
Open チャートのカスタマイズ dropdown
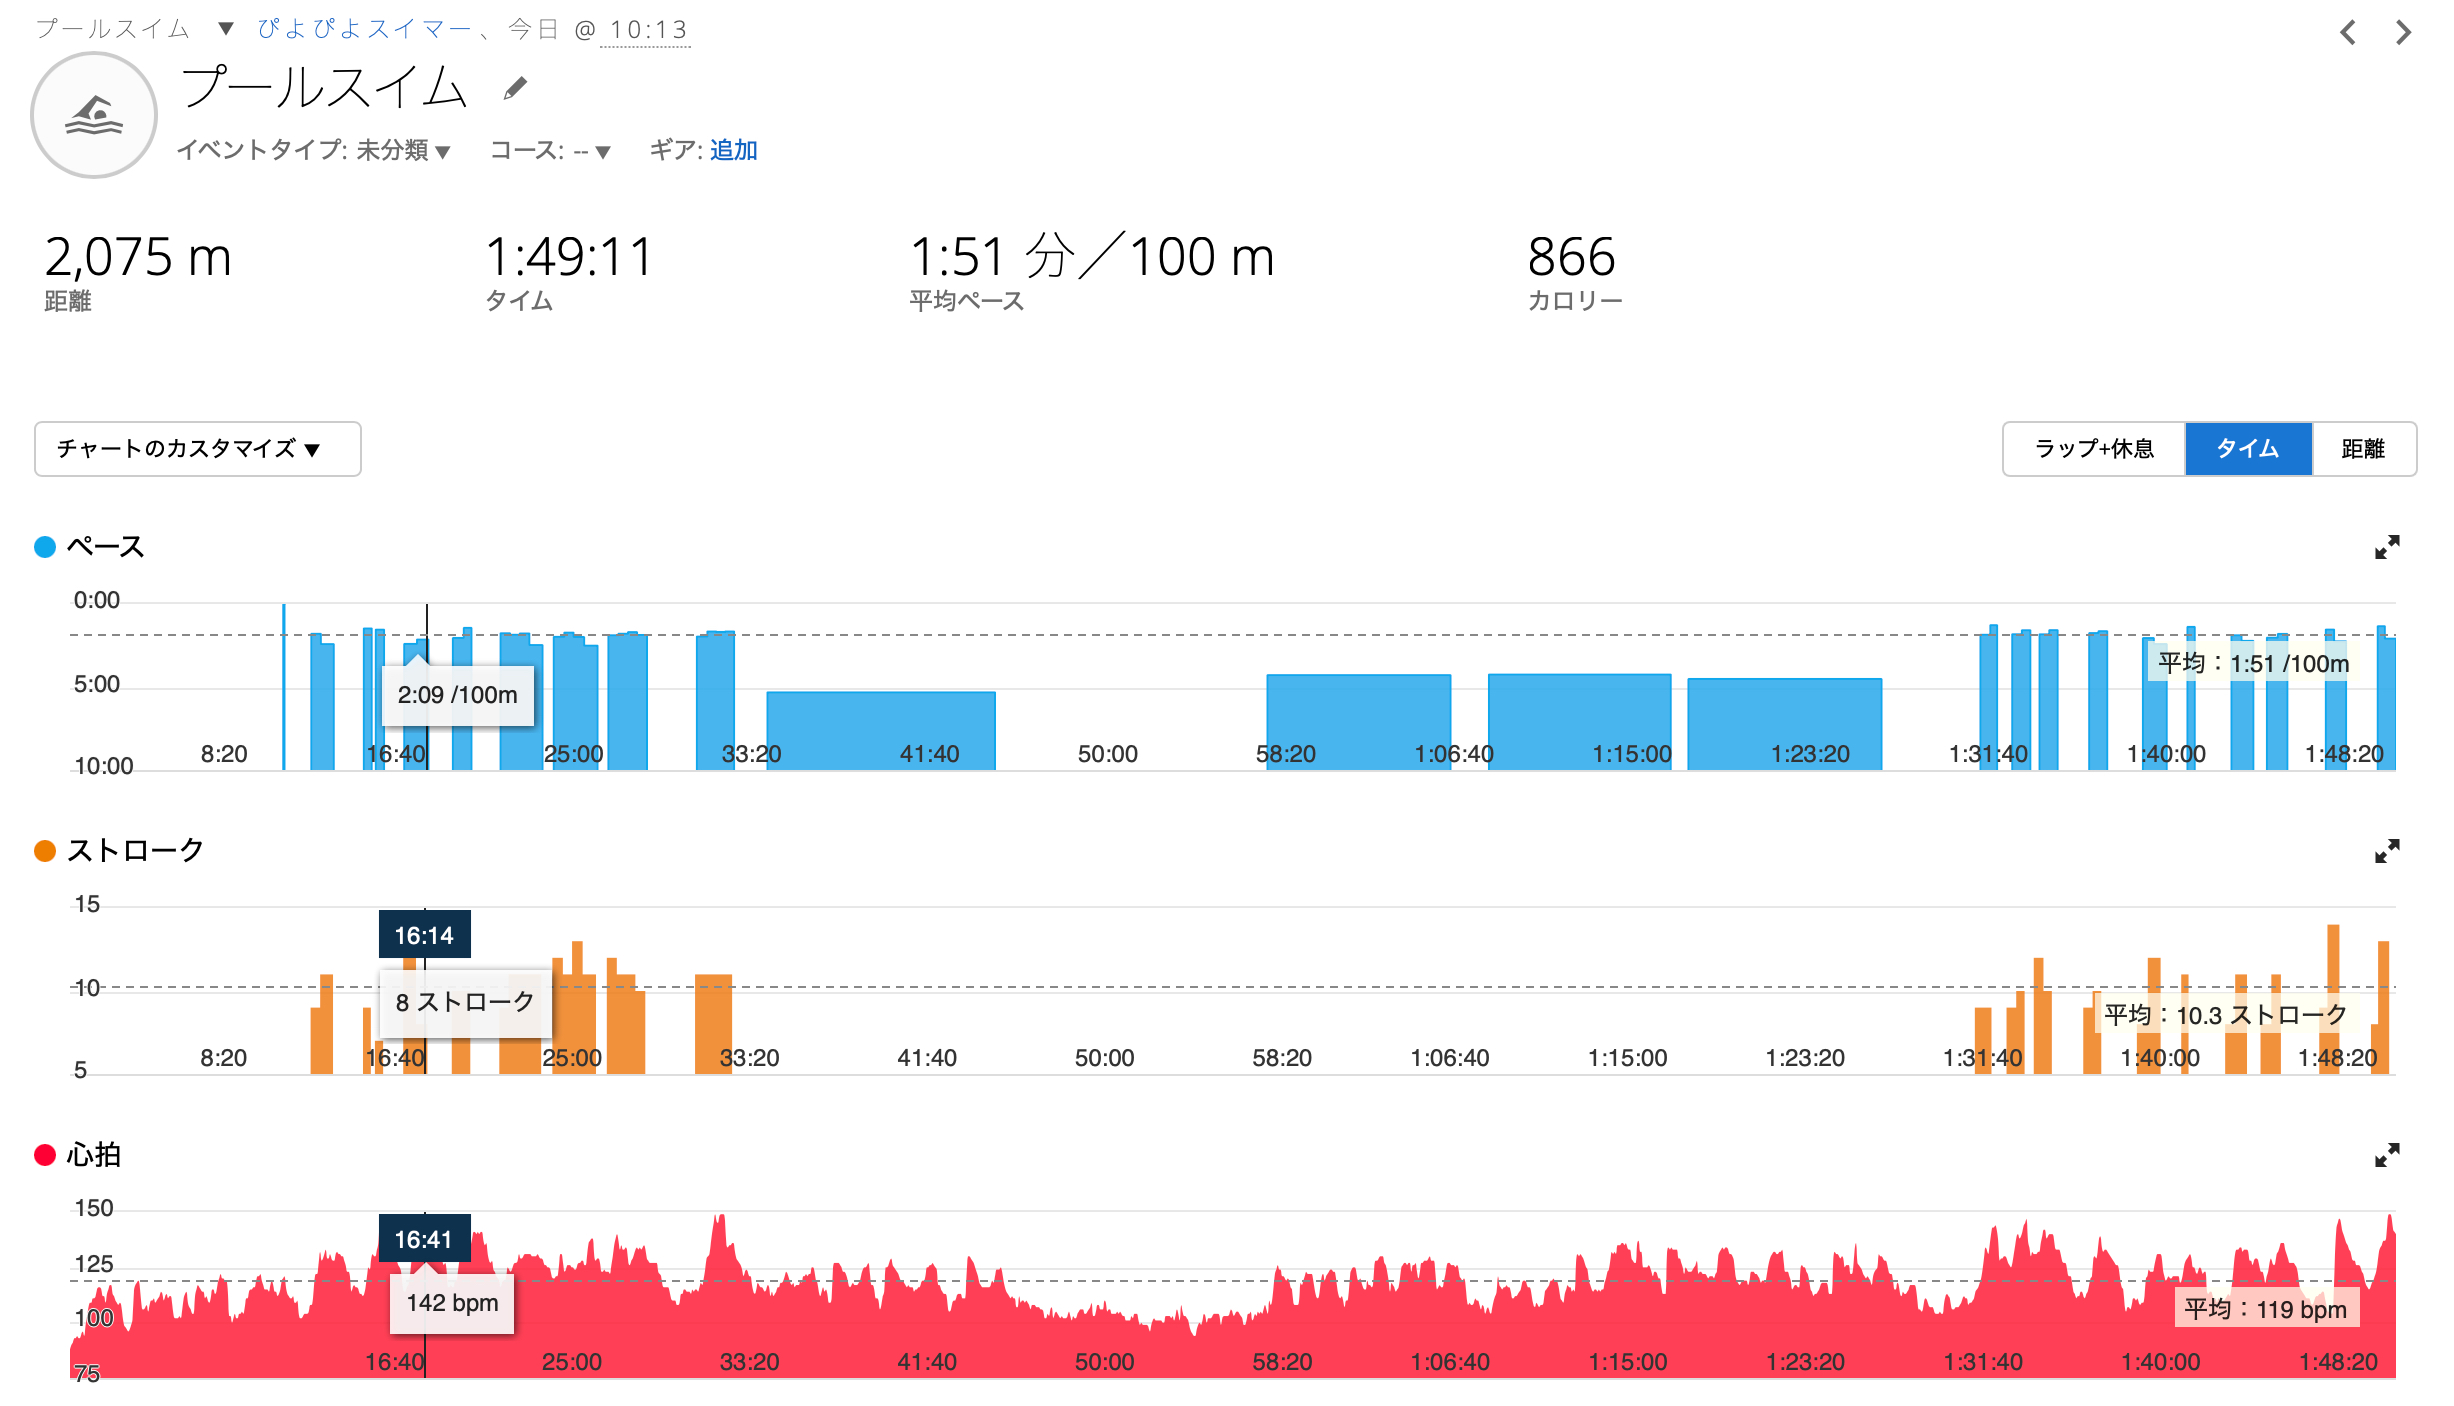[198, 449]
